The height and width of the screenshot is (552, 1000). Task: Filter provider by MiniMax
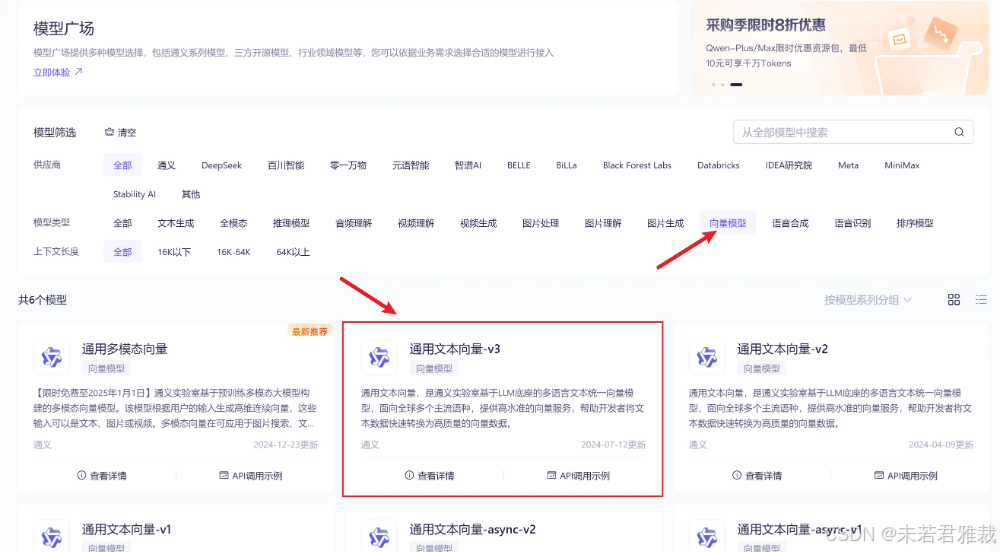point(902,165)
